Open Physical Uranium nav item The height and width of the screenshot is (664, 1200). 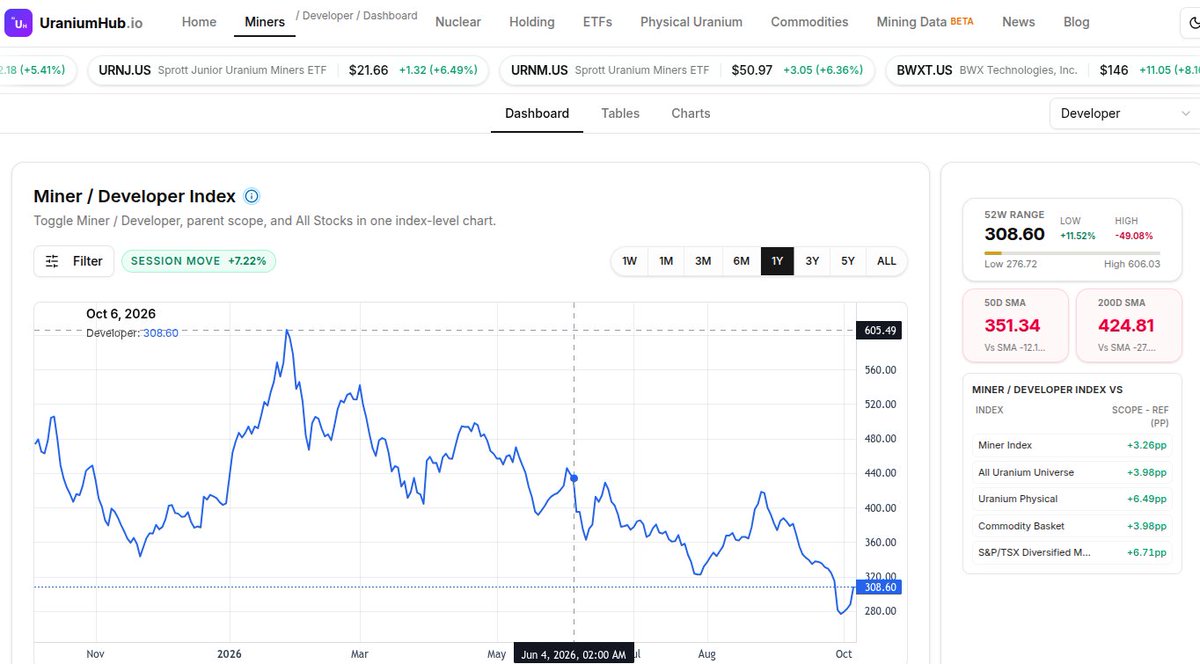pyautogui.click(x=691, y=22)
